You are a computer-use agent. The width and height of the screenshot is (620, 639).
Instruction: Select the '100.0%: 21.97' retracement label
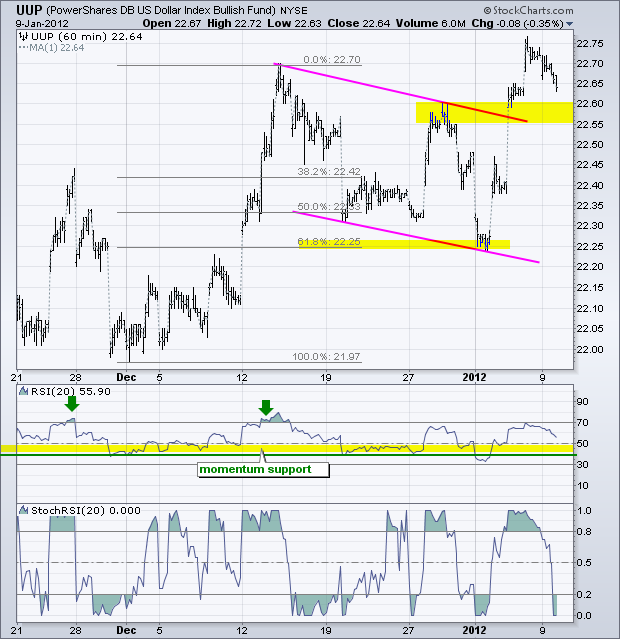pyautogui.click(x=326, y=357)
